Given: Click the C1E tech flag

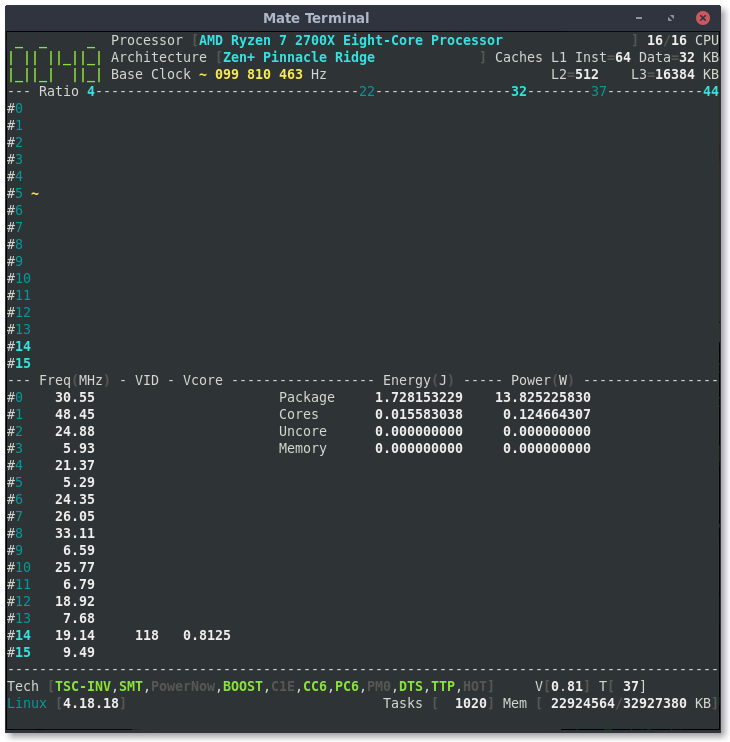Looking at the screenshot, I should [x=283, y=687].
